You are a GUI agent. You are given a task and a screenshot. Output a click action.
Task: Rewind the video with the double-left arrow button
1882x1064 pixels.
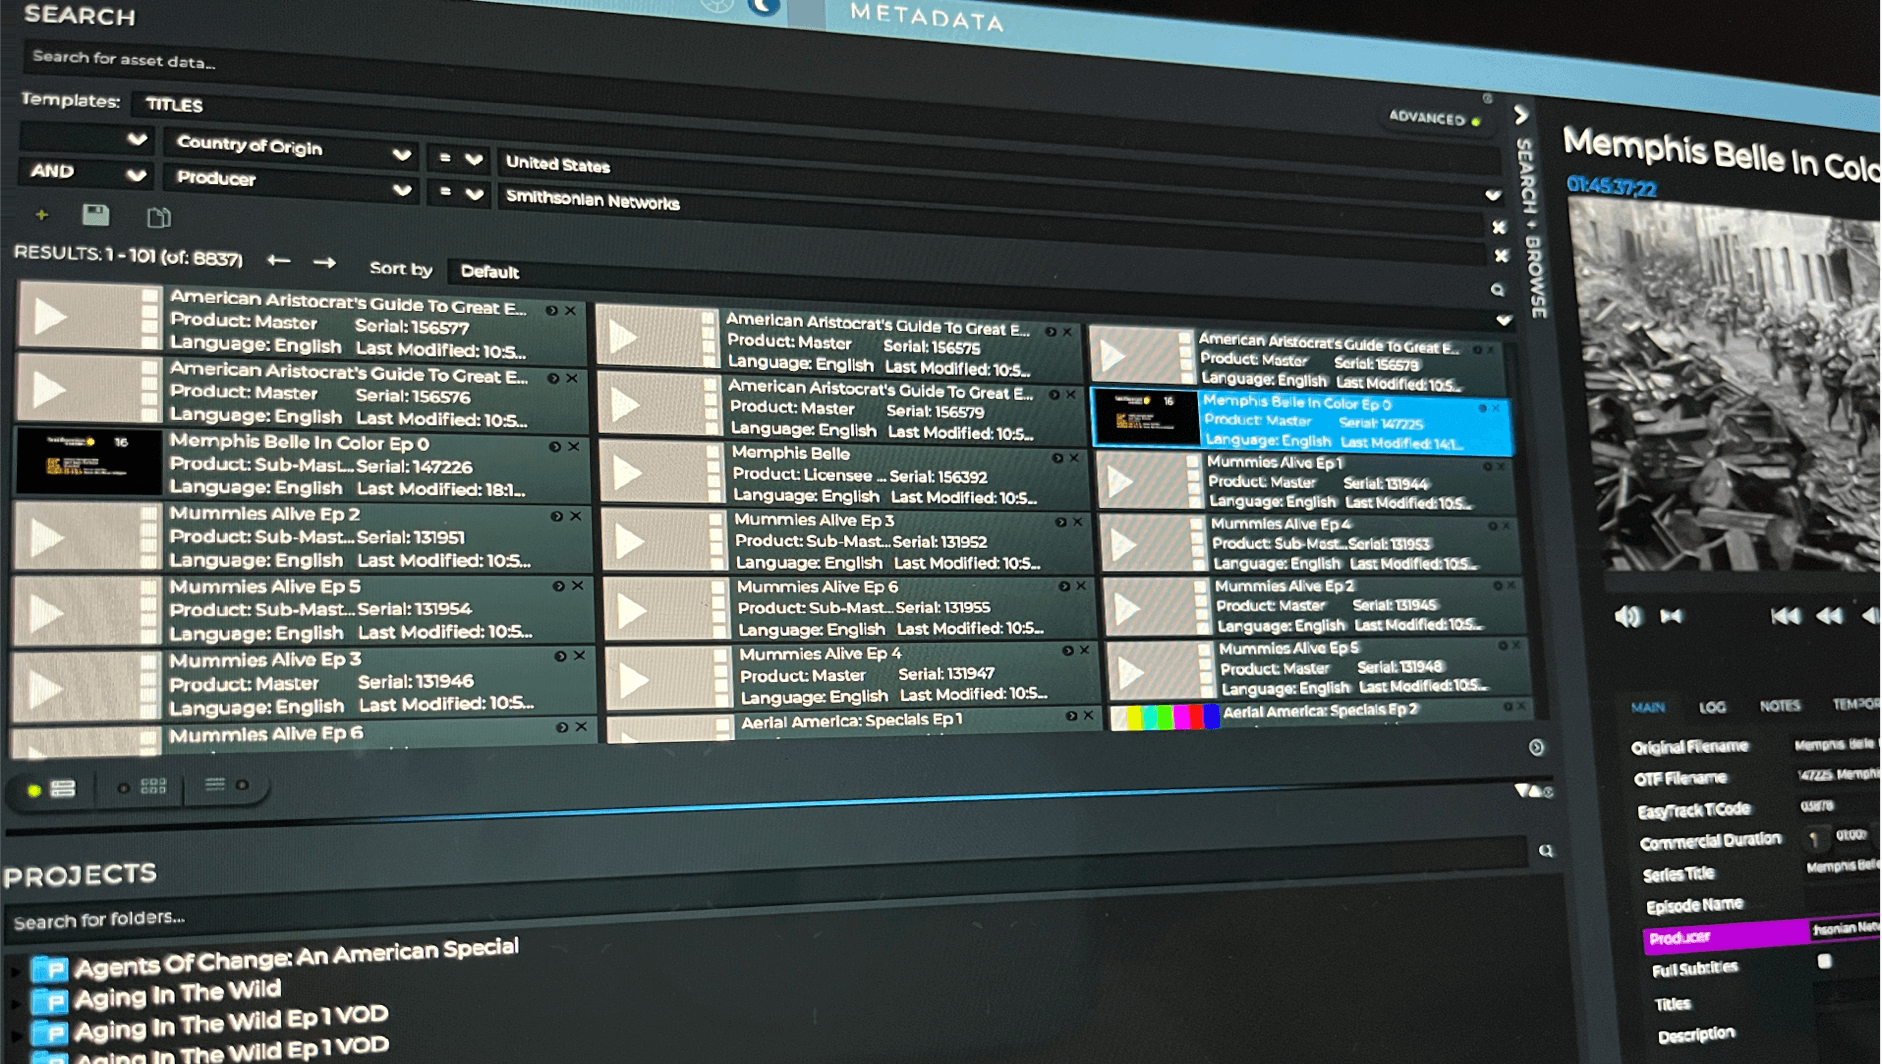pos(1829,616)
